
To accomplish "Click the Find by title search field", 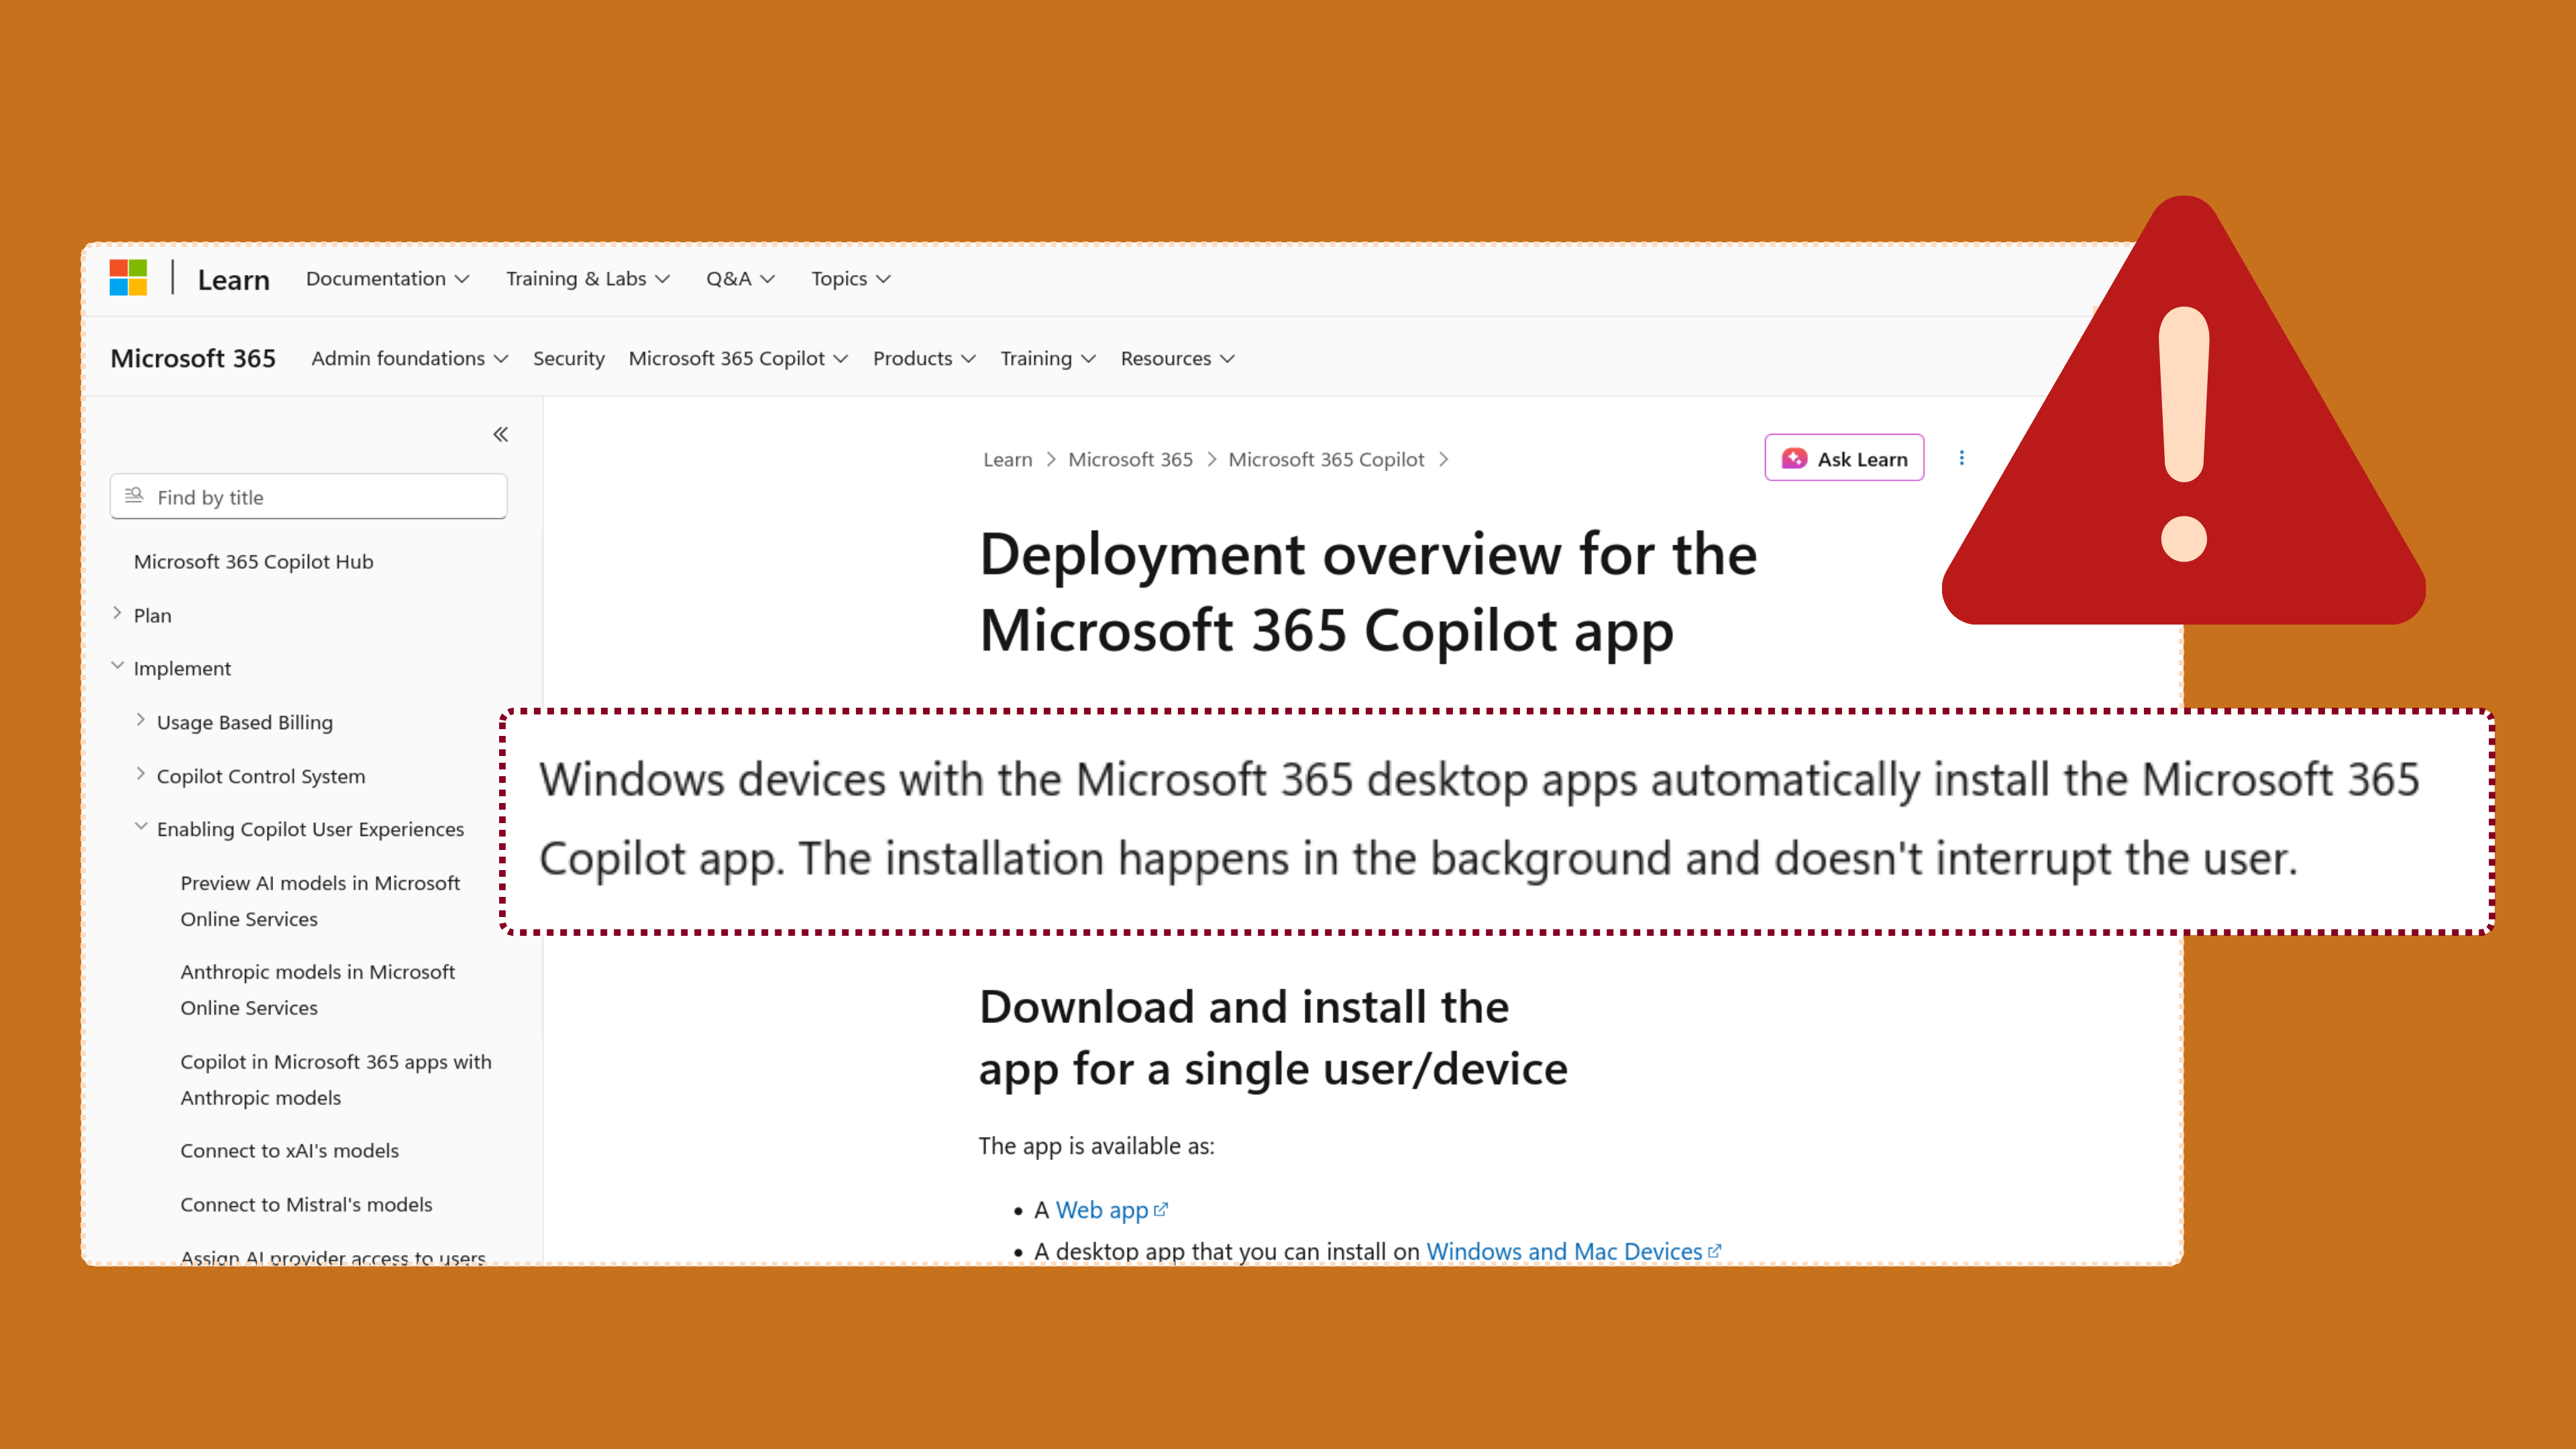I will point(309,497).
